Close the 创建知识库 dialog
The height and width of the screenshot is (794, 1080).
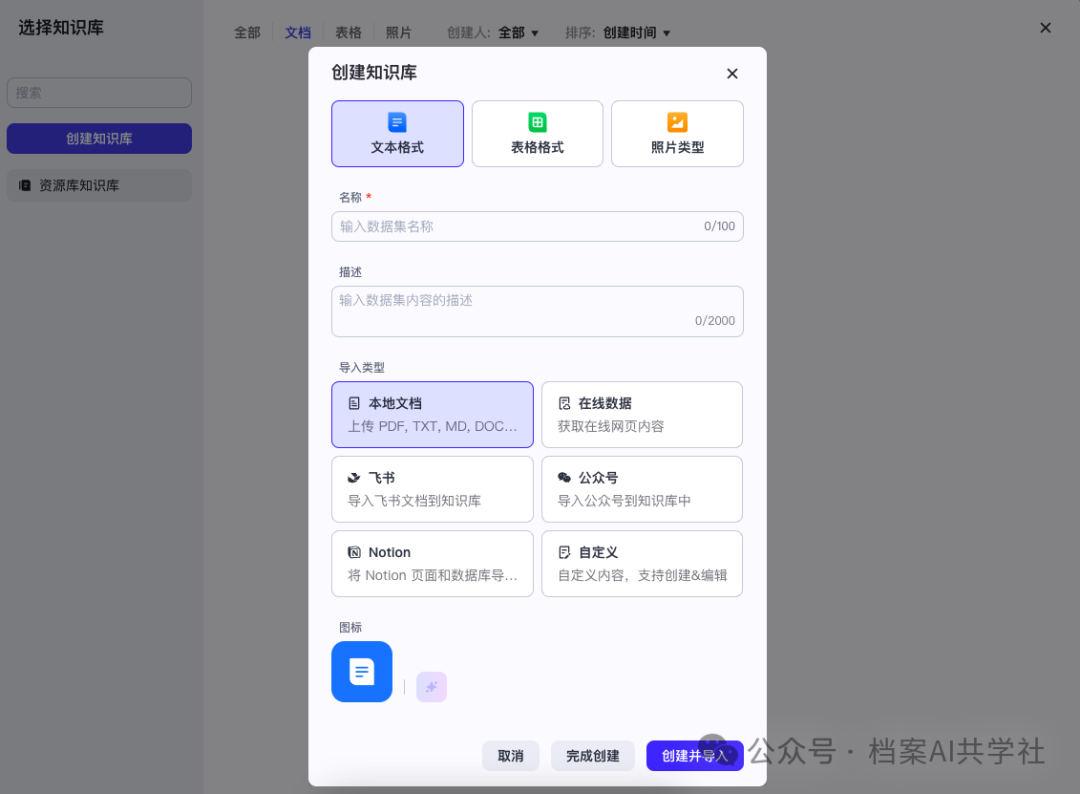click(732, 74)
